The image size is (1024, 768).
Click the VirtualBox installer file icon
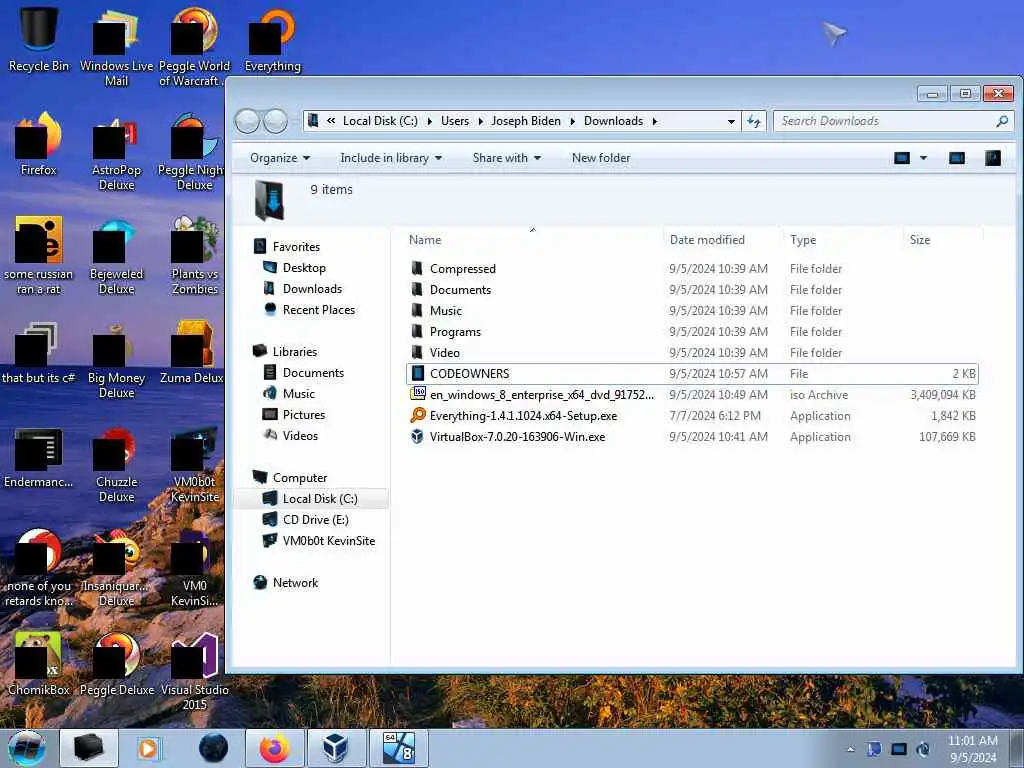coord(418,436)
